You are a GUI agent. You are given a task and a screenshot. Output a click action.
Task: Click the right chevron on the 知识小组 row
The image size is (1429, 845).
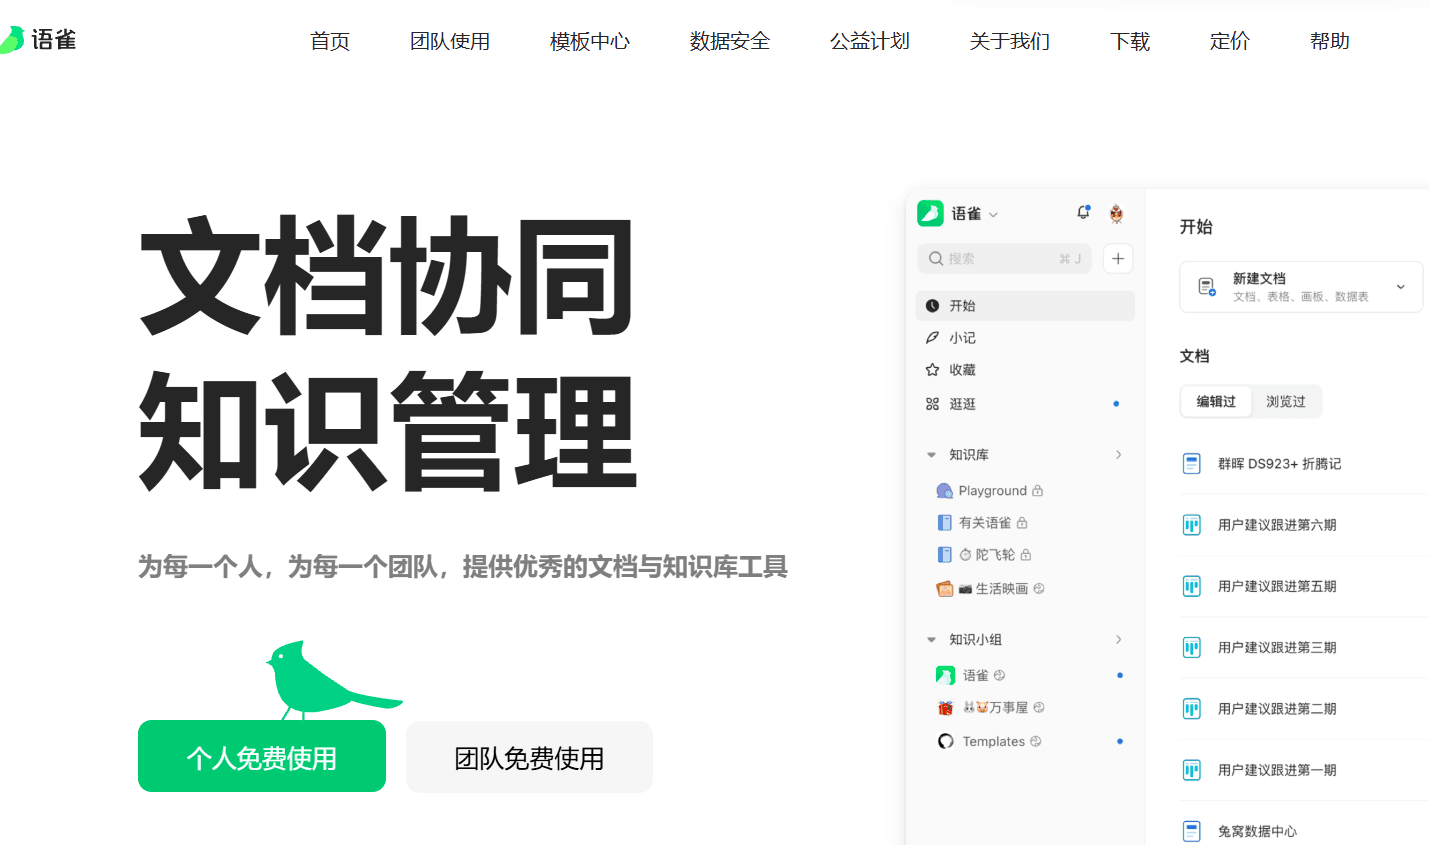tap(1119, 640)
